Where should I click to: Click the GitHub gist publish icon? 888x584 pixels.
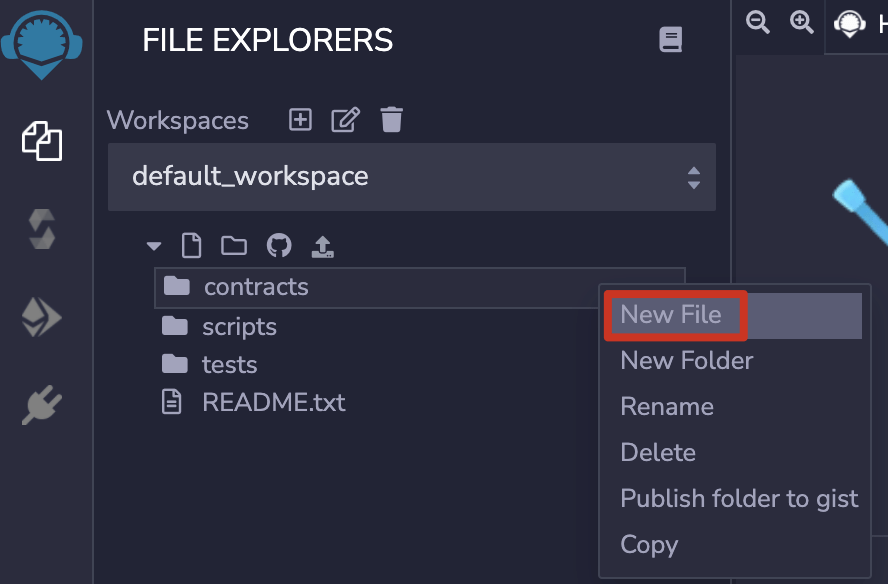pyautogui.click(x=279, y=246)
